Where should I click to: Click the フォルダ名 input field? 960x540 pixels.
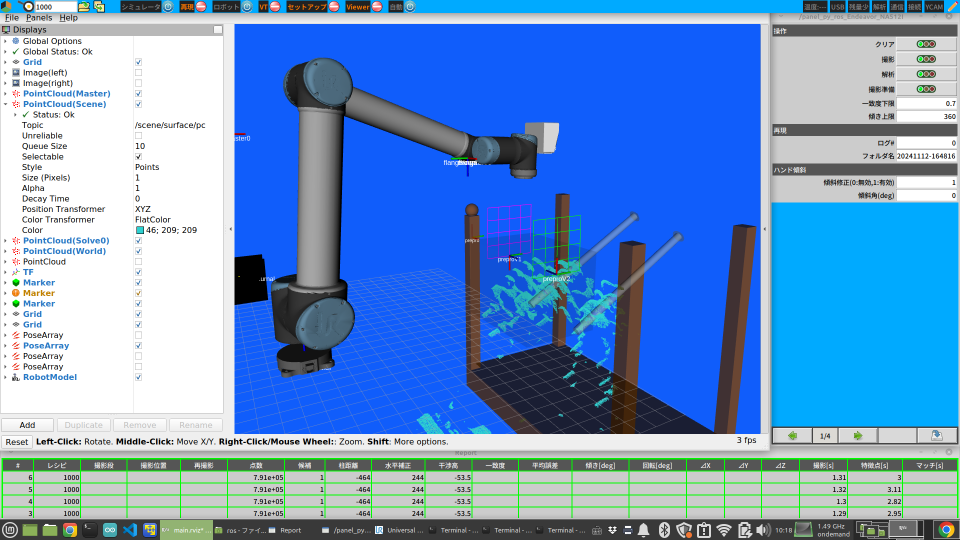926,156
